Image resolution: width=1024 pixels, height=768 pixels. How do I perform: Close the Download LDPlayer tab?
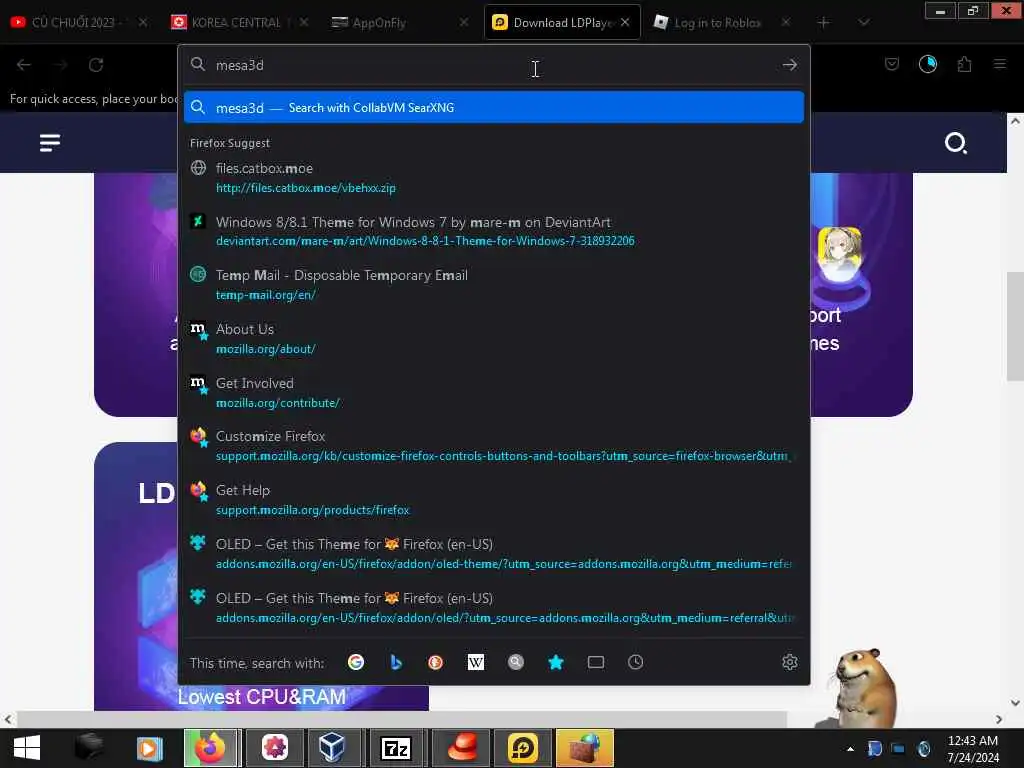[x=625, y=22]
